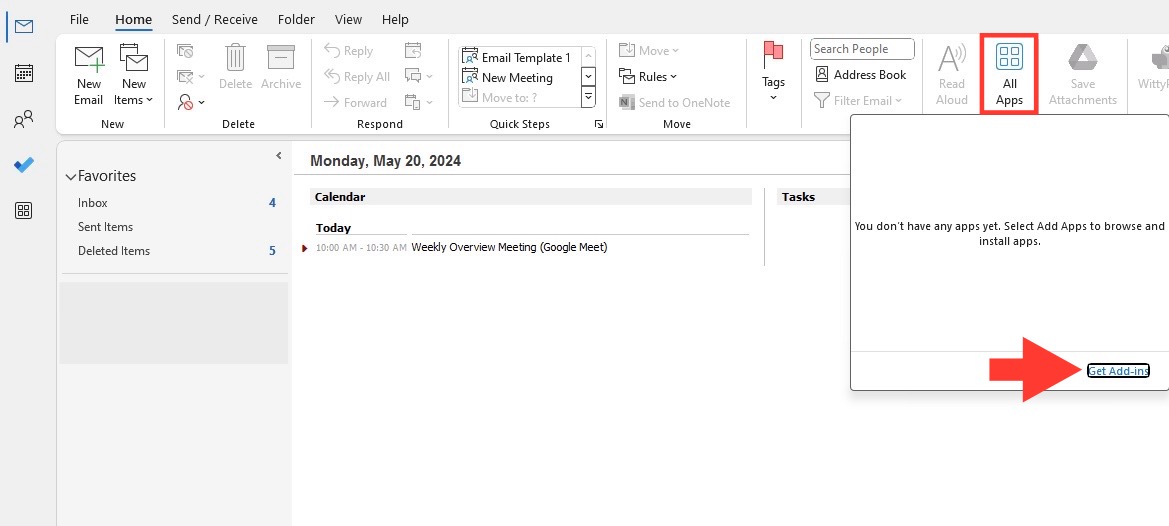This screenshot has width=1169, height=526.
Task: Click the Get Add-ins link
Action: coord(1118,370)
